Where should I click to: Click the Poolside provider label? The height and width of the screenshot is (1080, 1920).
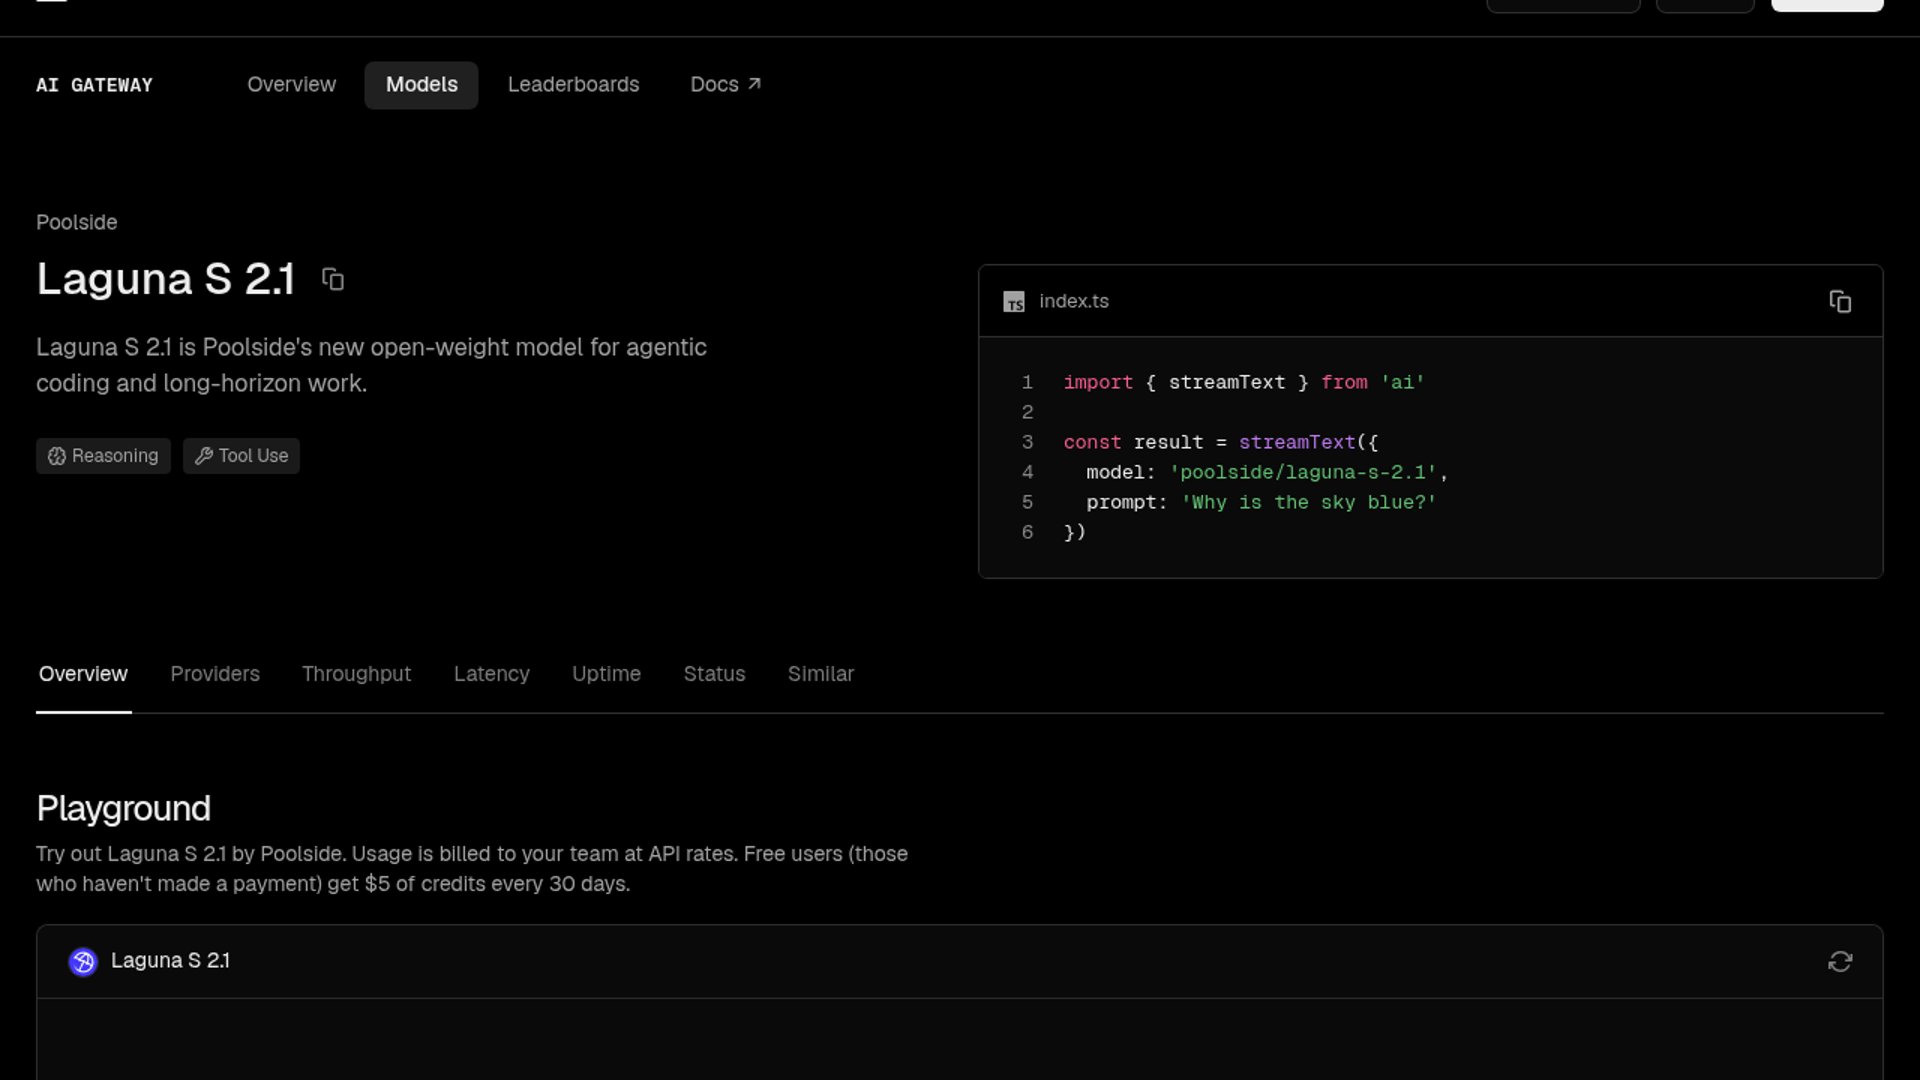point(77,222)
